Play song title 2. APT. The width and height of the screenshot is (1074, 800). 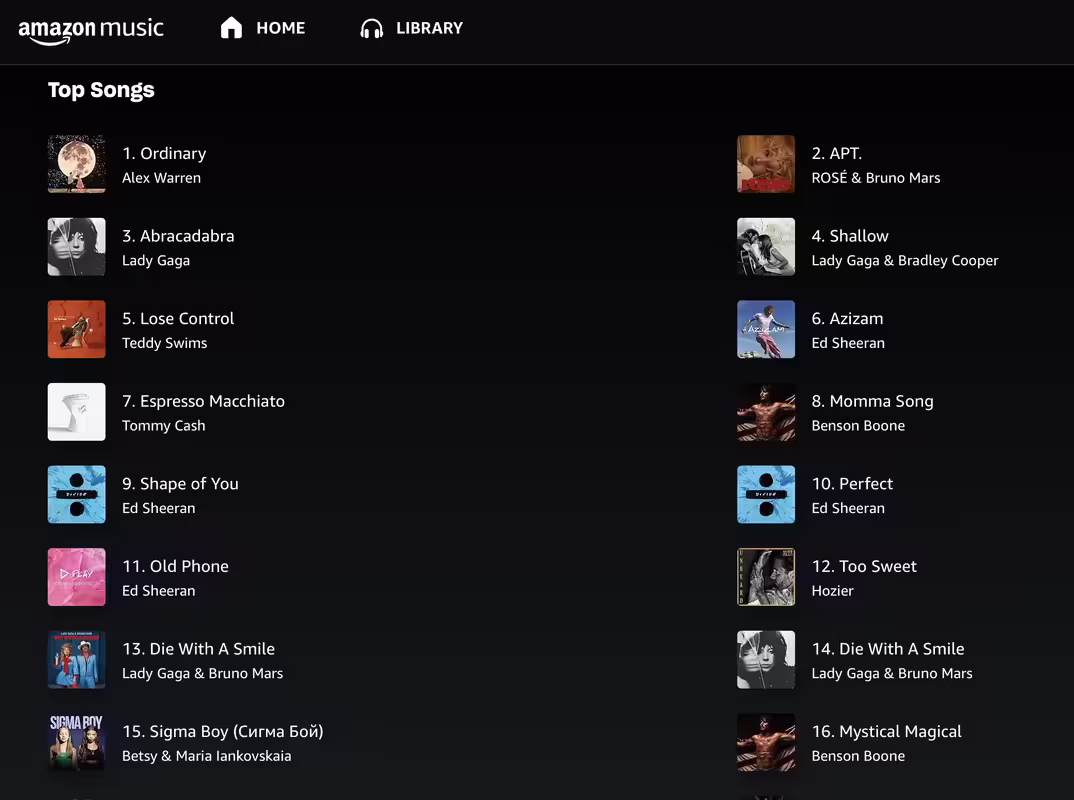(x=837, y=153)
